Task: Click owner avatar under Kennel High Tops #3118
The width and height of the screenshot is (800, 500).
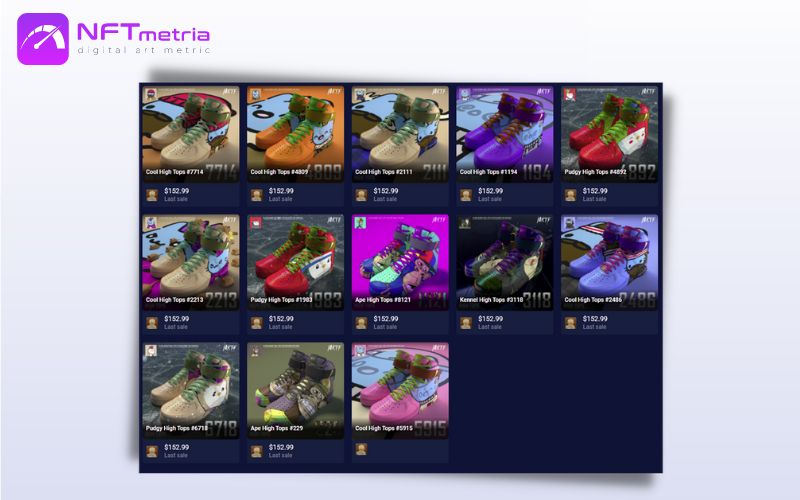Action: pos(466,323)
